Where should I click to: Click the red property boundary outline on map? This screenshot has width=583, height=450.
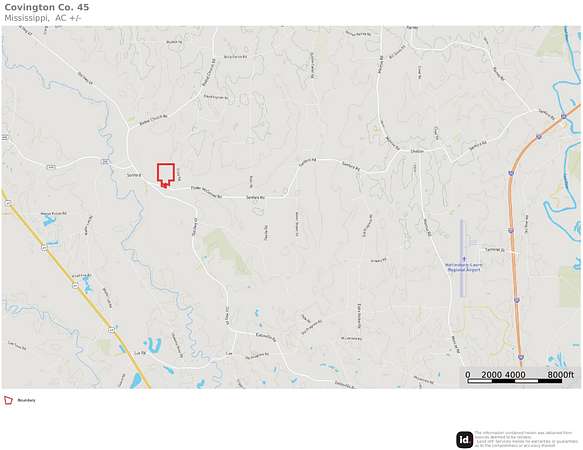point(165,175)
